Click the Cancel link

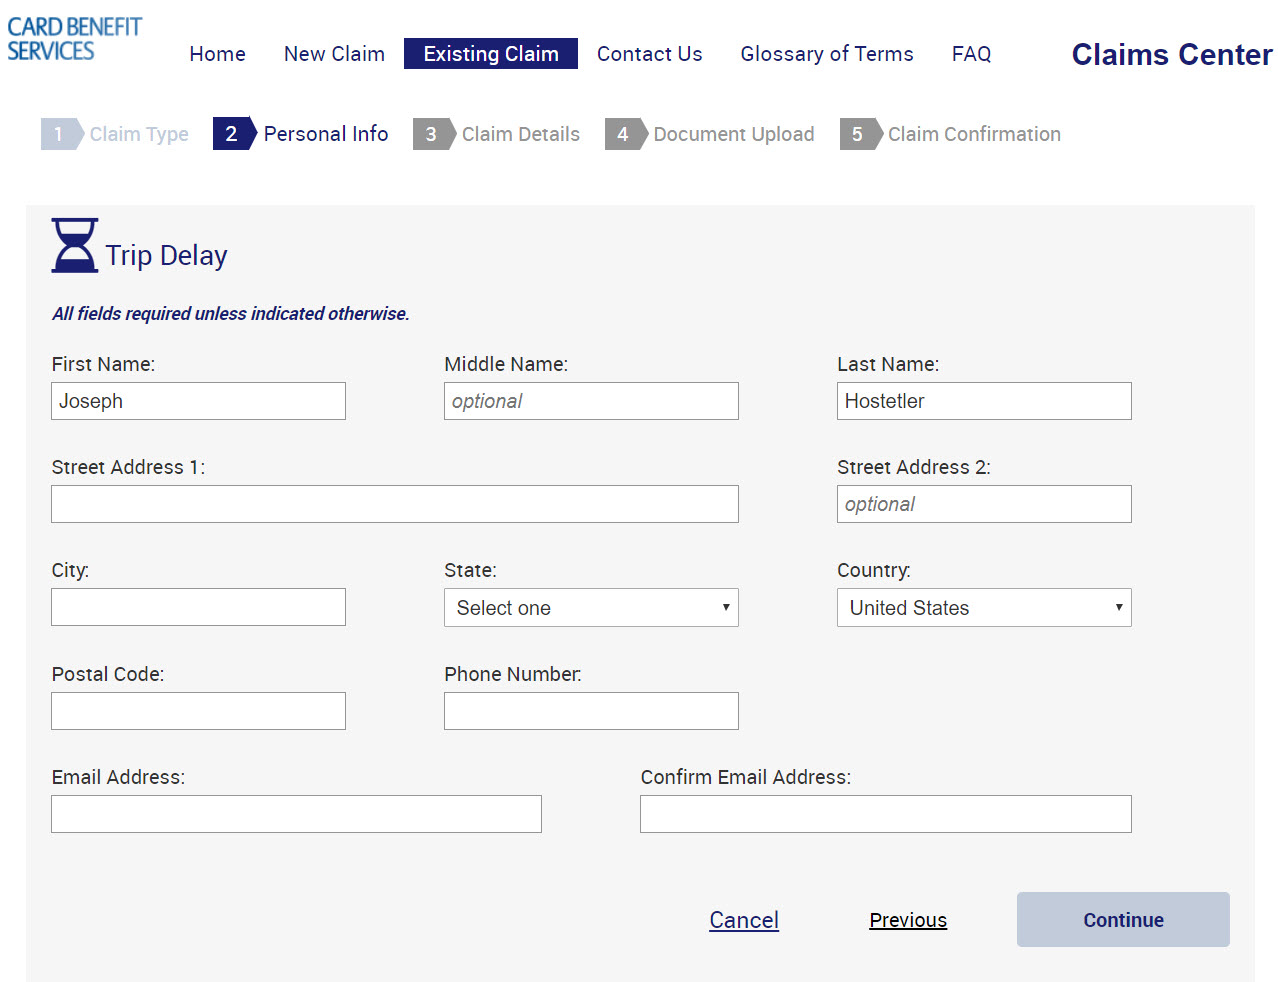tap(743, 919)
